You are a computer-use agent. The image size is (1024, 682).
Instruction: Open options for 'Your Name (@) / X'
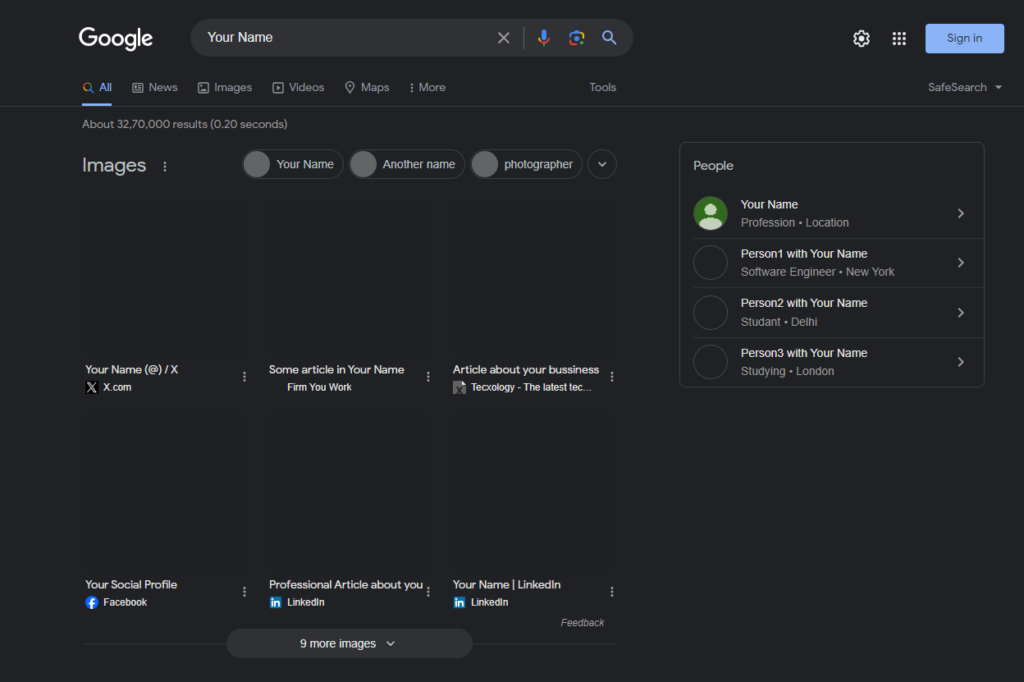tap(244, 377)
